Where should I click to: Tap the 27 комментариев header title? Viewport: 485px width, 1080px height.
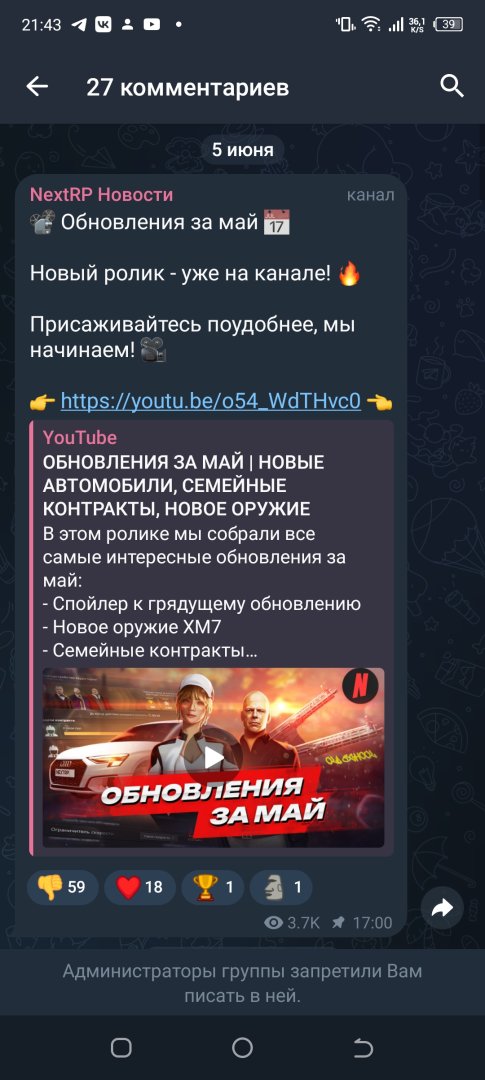pos(187,87)
